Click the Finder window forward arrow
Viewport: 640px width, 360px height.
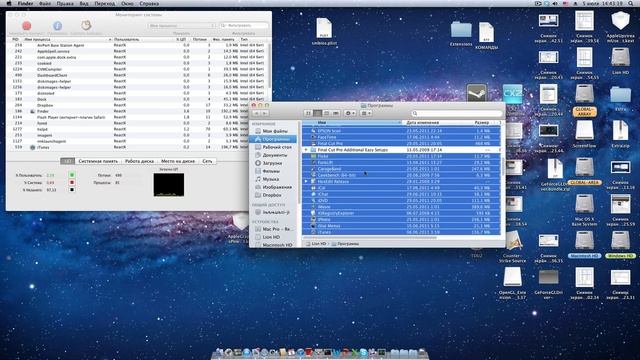pyautogui.click(x=265, y=113)
